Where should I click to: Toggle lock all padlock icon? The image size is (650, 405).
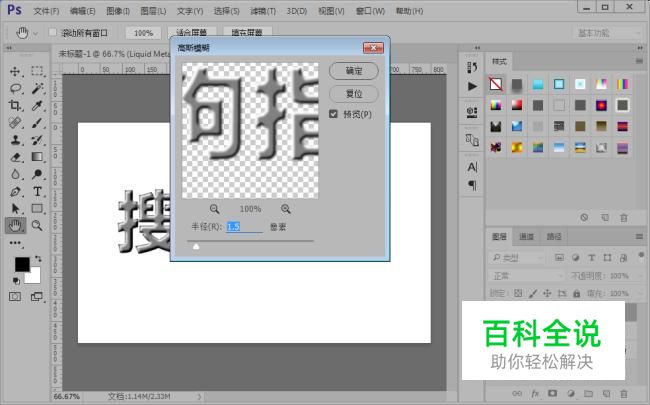tap(576, 293)
